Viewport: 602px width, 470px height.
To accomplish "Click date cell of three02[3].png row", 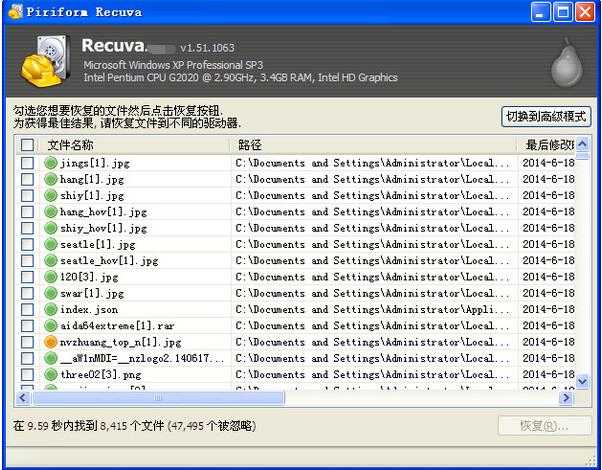I will coord(548,374).
